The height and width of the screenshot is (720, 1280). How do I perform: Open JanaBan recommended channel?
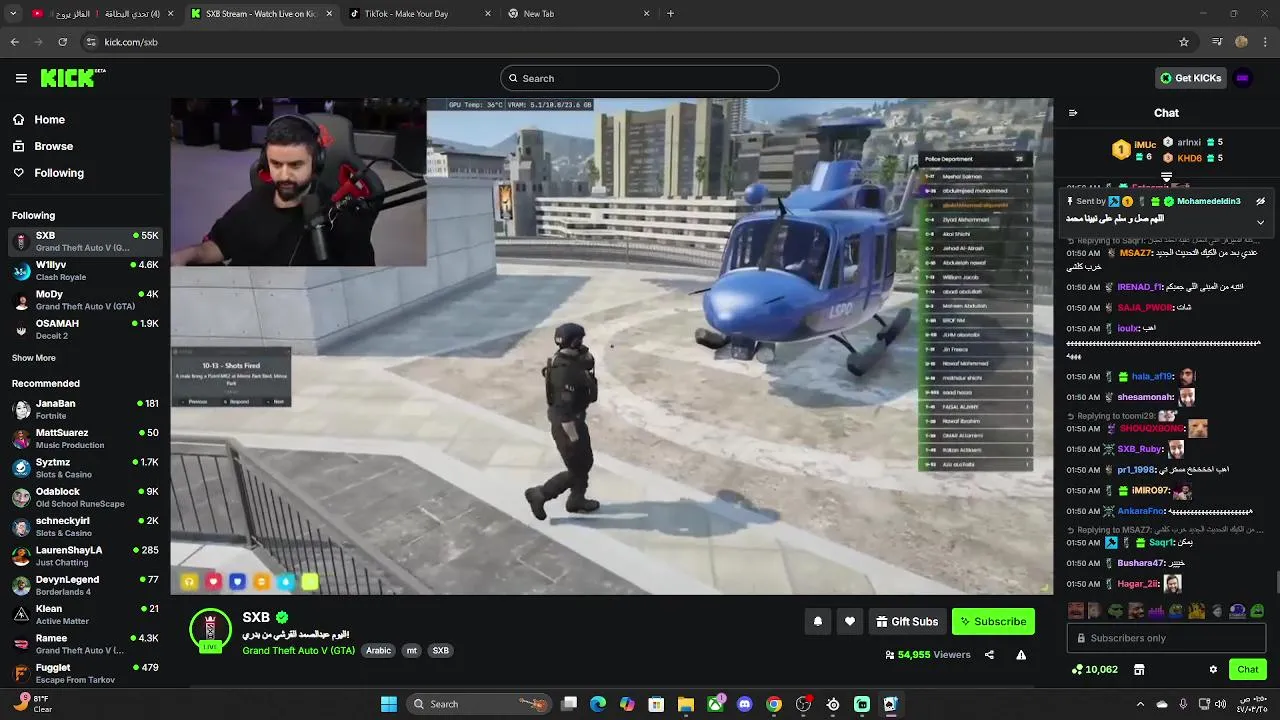(85, 409)
